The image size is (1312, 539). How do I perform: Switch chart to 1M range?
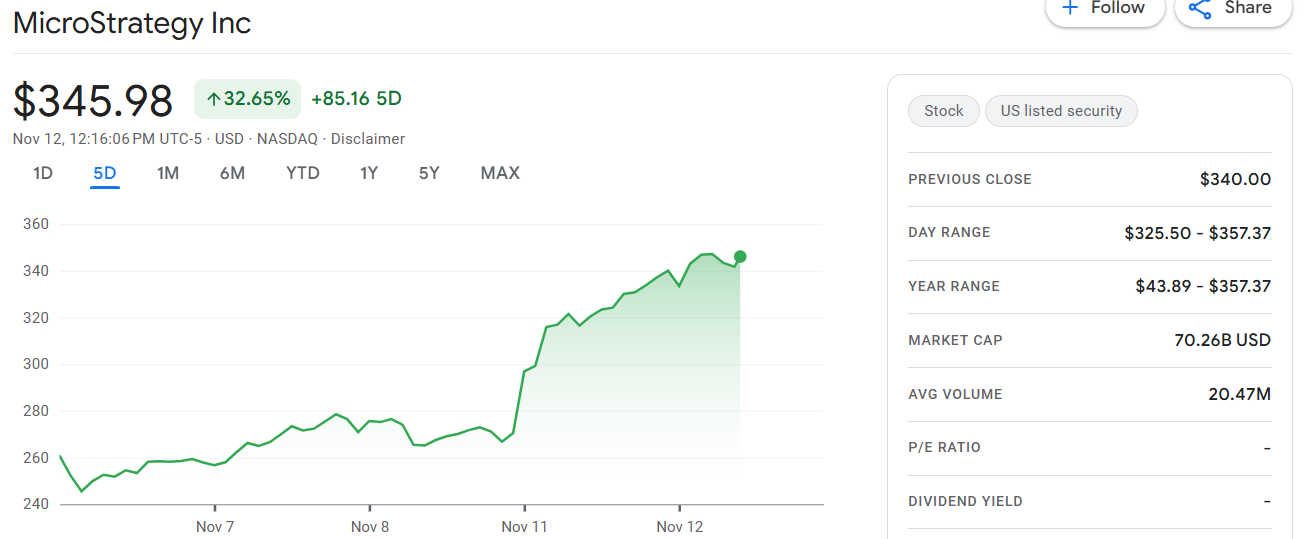click(x=168, y=173)
